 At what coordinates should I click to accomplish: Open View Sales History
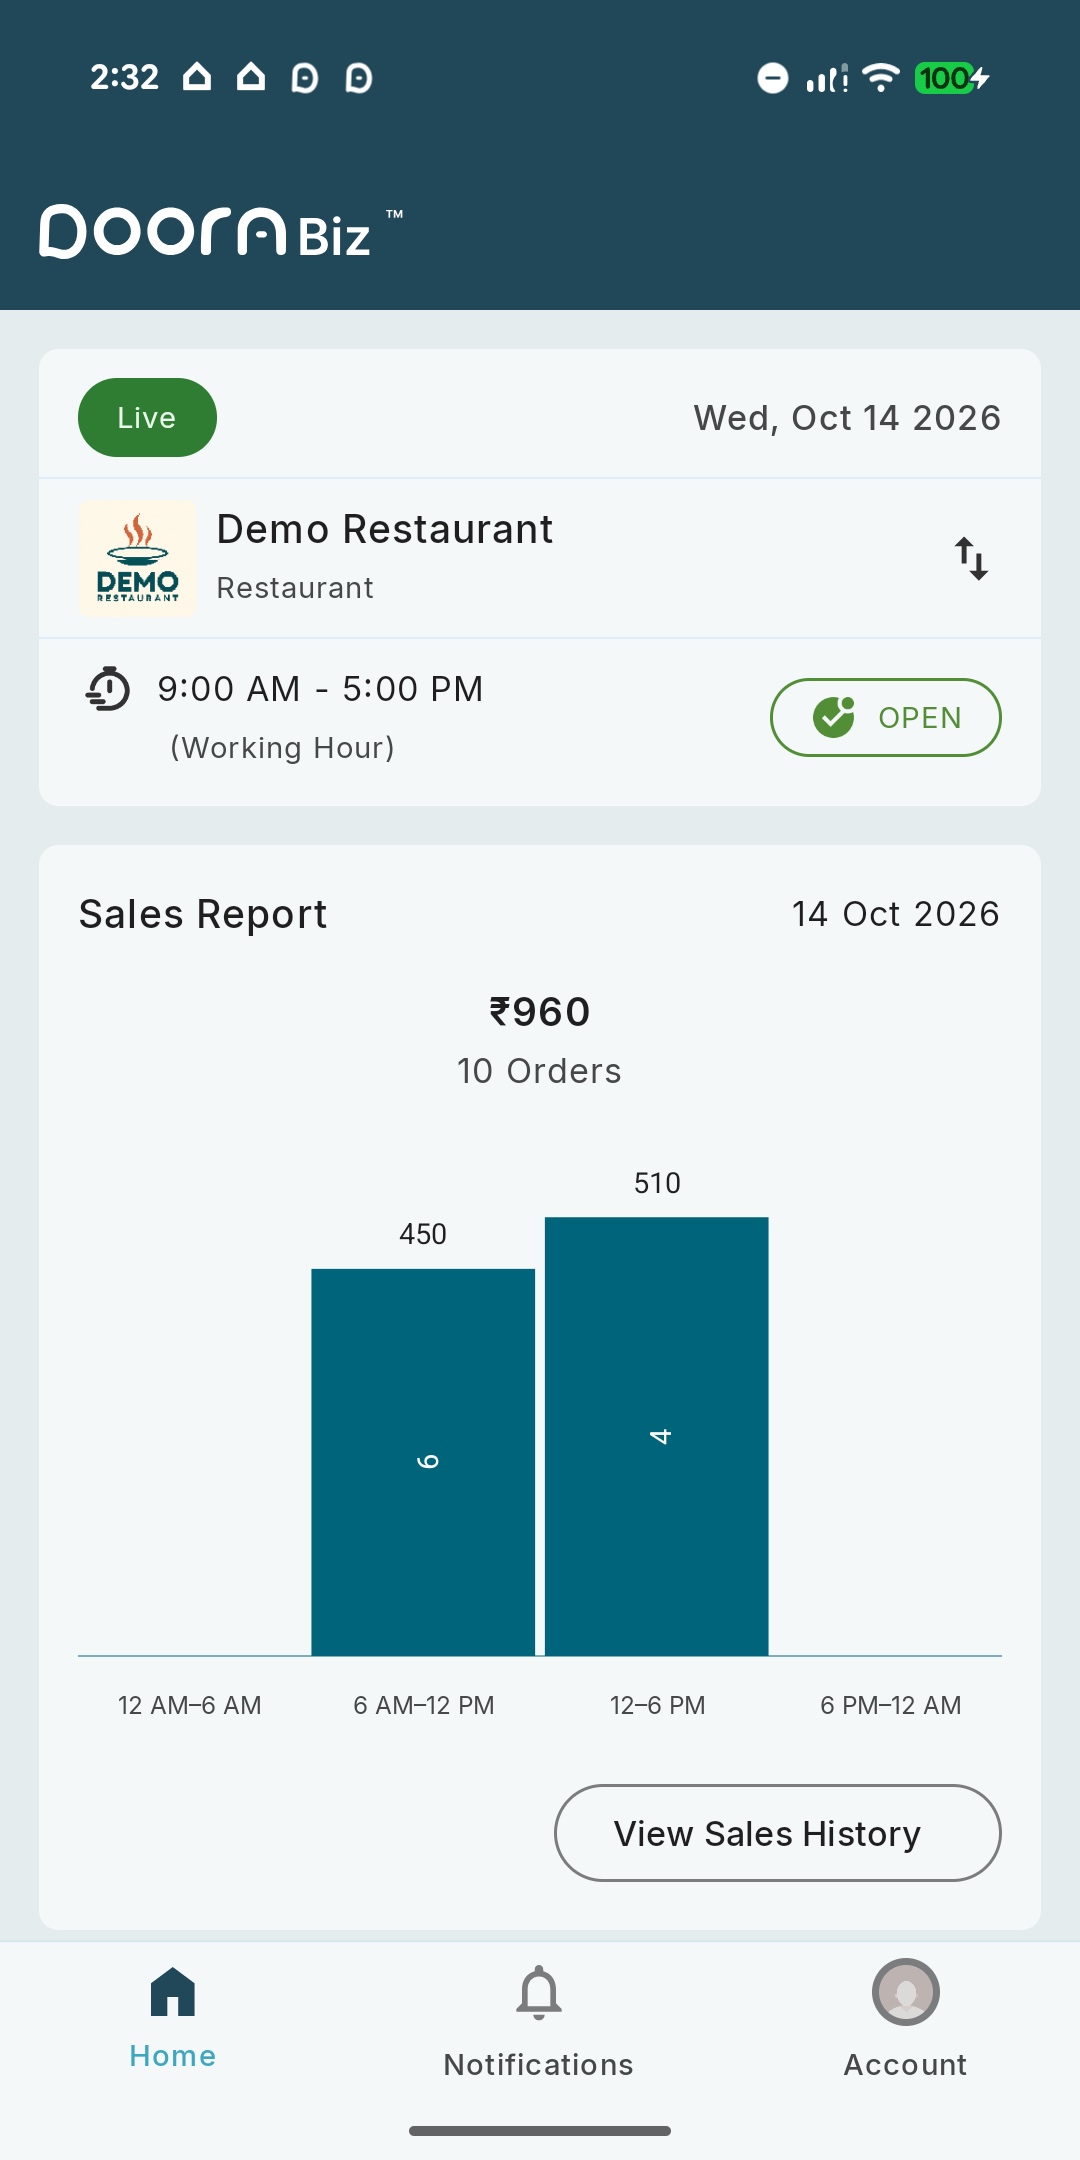[x=778, y=1833]
